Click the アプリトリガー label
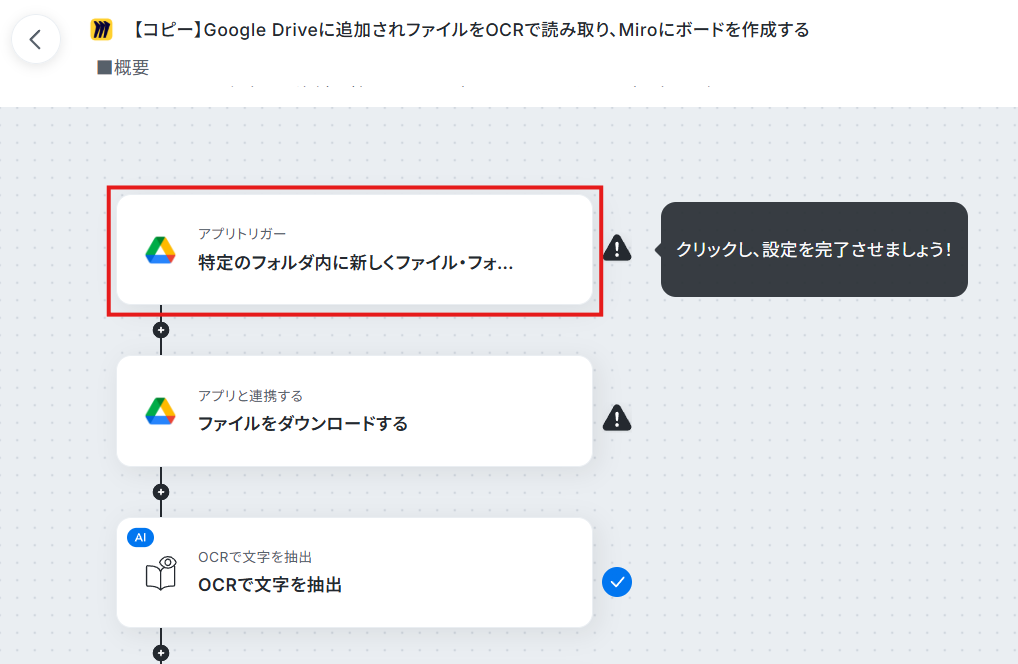Screen dimensions: 1018x664 [242, 234]
